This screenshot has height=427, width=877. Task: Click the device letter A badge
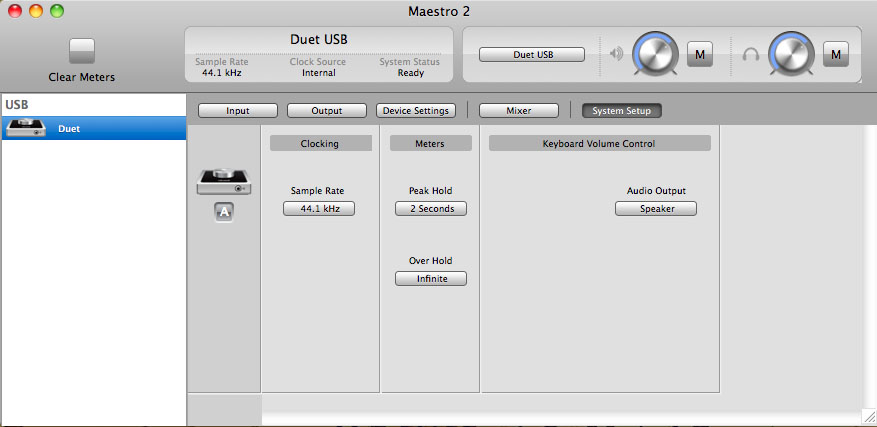(224, 212)
